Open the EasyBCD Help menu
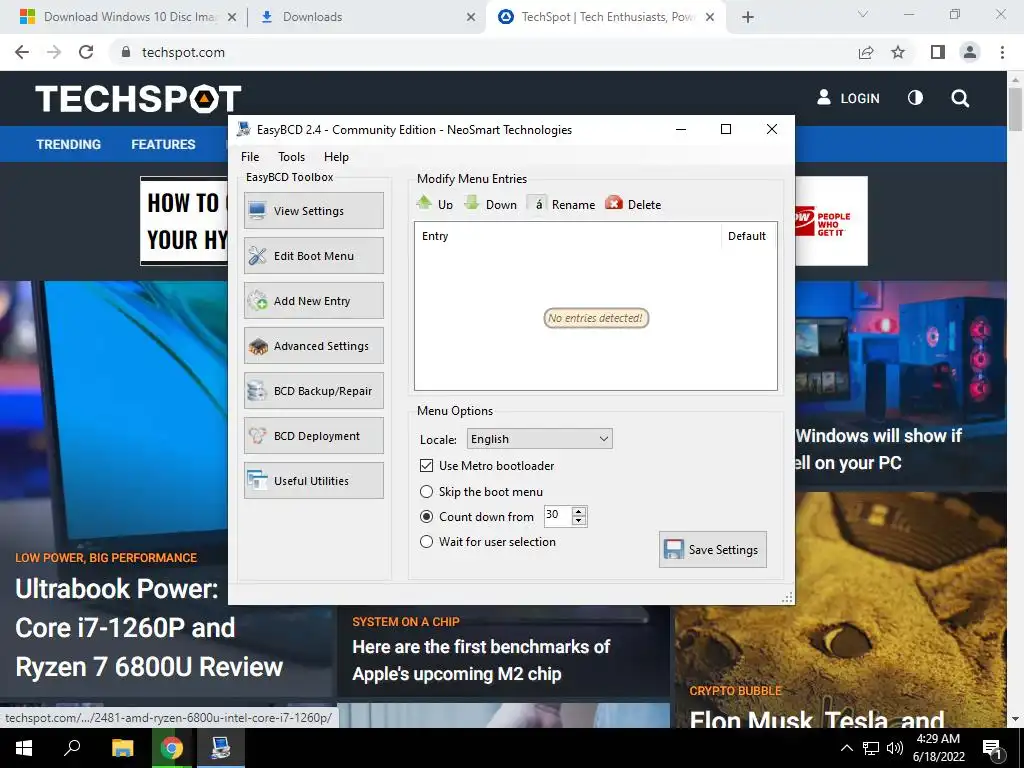The height and width of the screenshot is (768, 1024). 336,157
